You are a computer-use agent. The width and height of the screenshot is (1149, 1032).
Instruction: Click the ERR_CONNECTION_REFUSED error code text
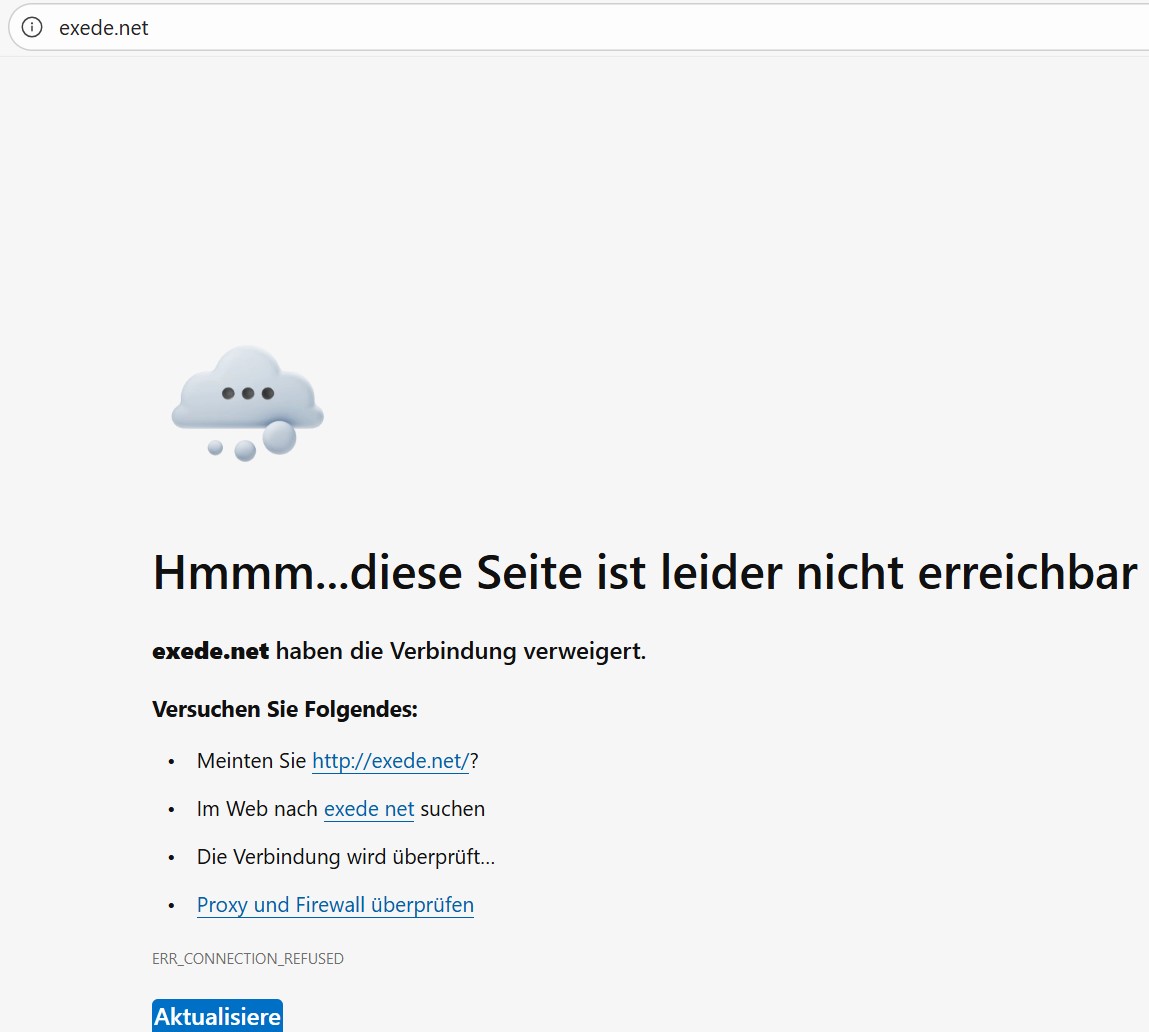tap(247, 959)
